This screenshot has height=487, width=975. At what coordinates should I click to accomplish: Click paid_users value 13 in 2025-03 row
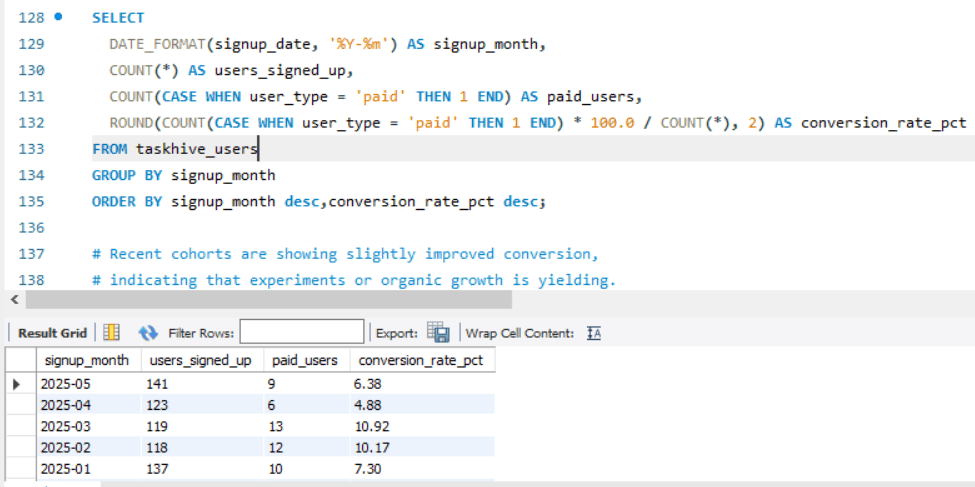point(307,426)
